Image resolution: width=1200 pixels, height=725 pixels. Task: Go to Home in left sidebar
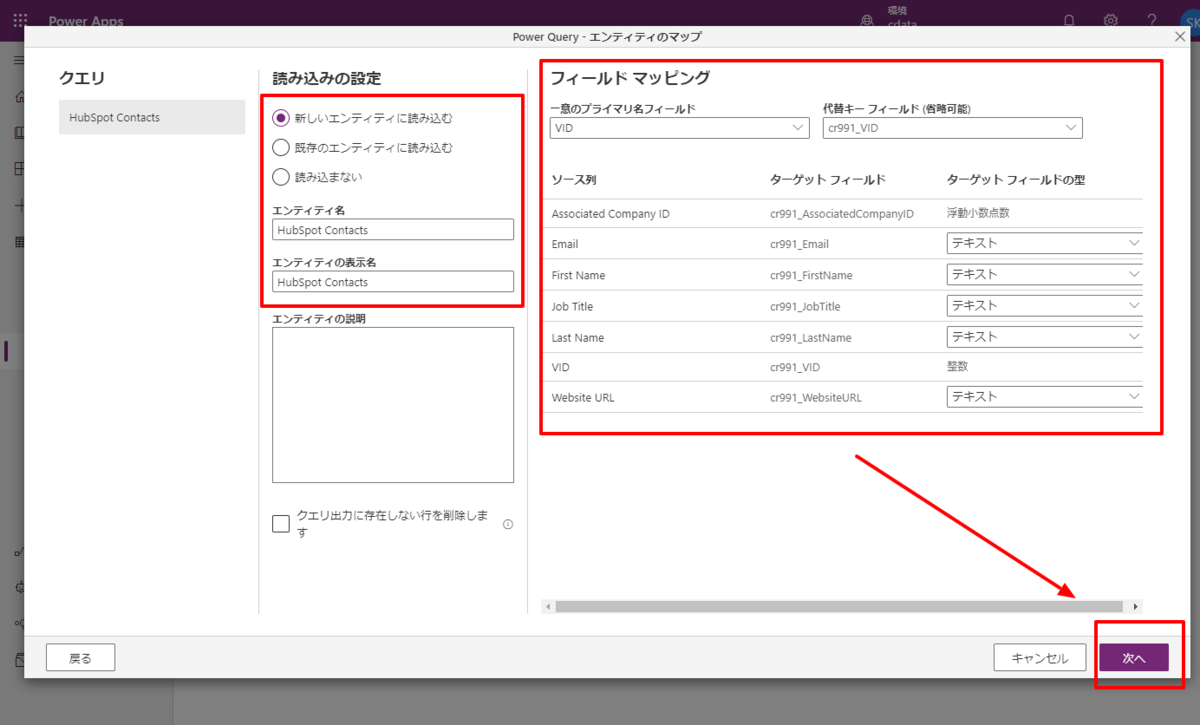click(x=18, y=97)
